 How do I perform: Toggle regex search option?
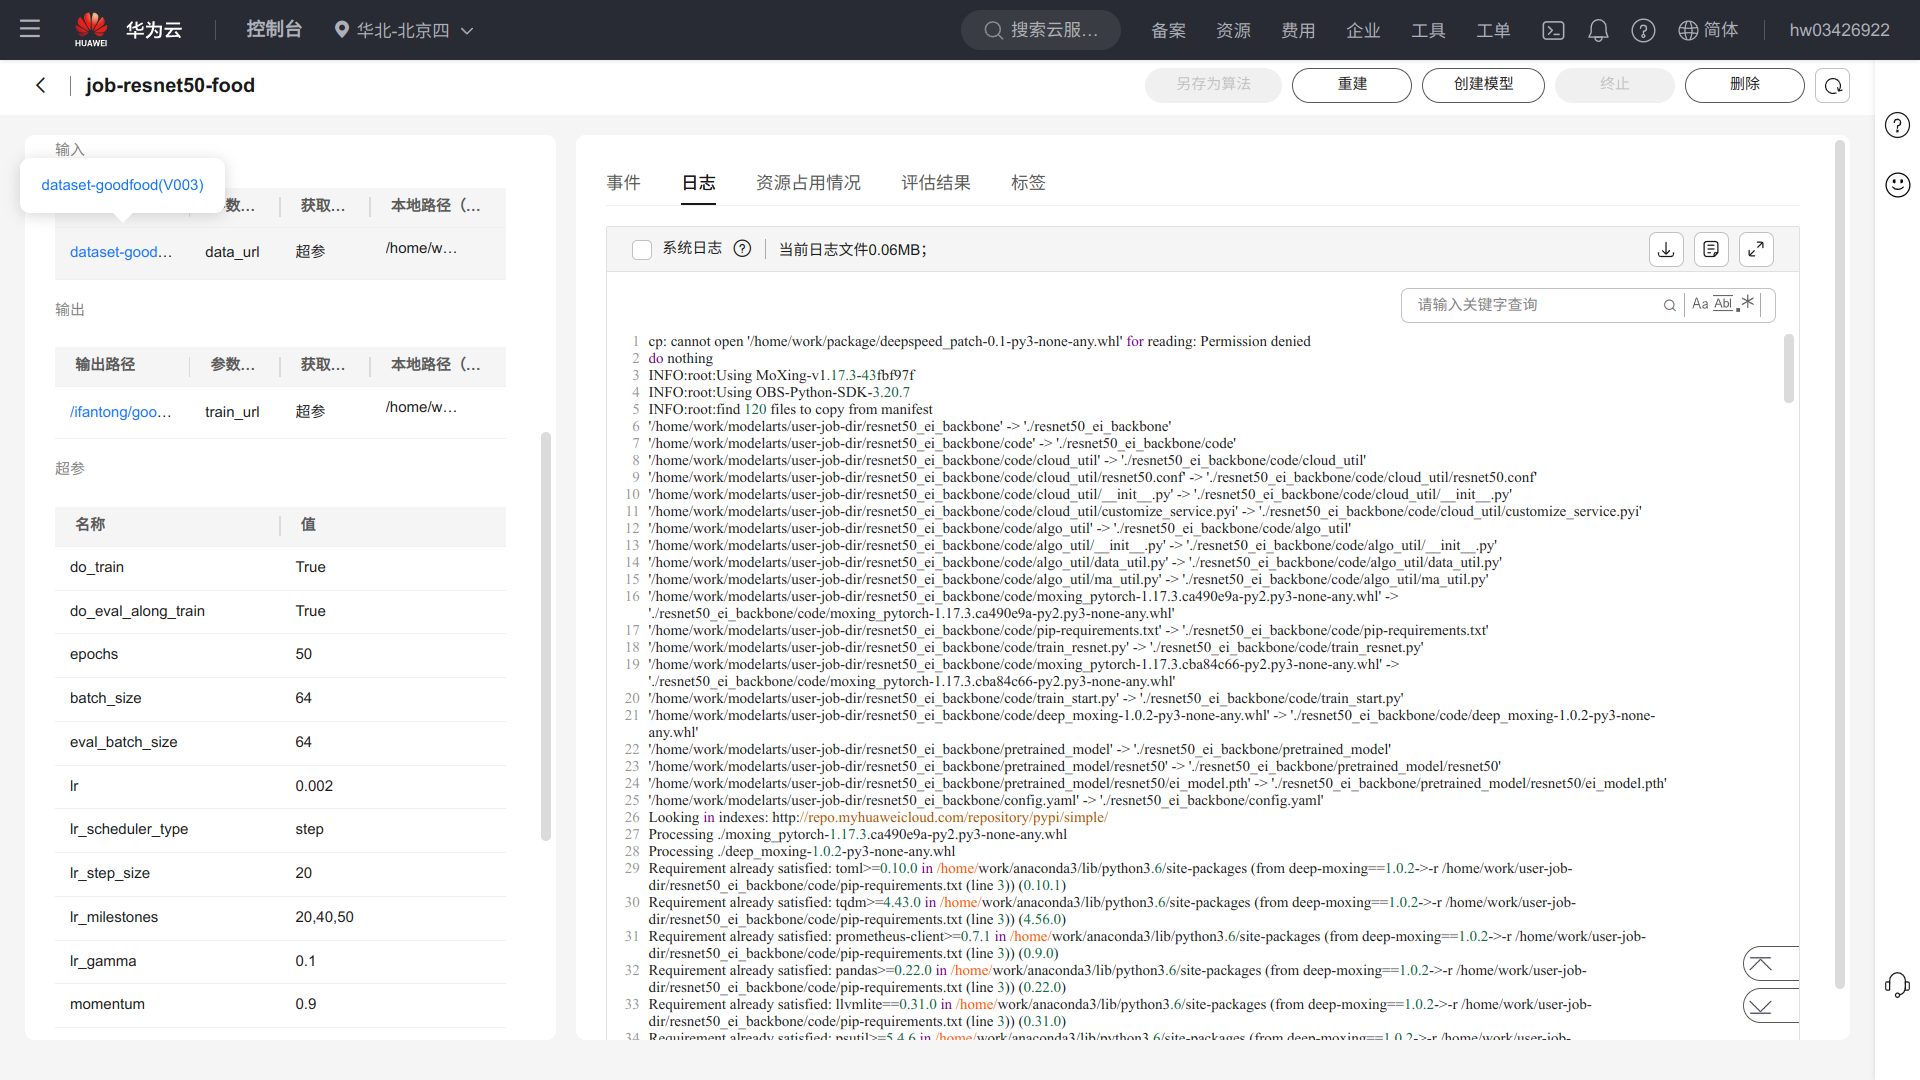click(x=1747, y=303)
